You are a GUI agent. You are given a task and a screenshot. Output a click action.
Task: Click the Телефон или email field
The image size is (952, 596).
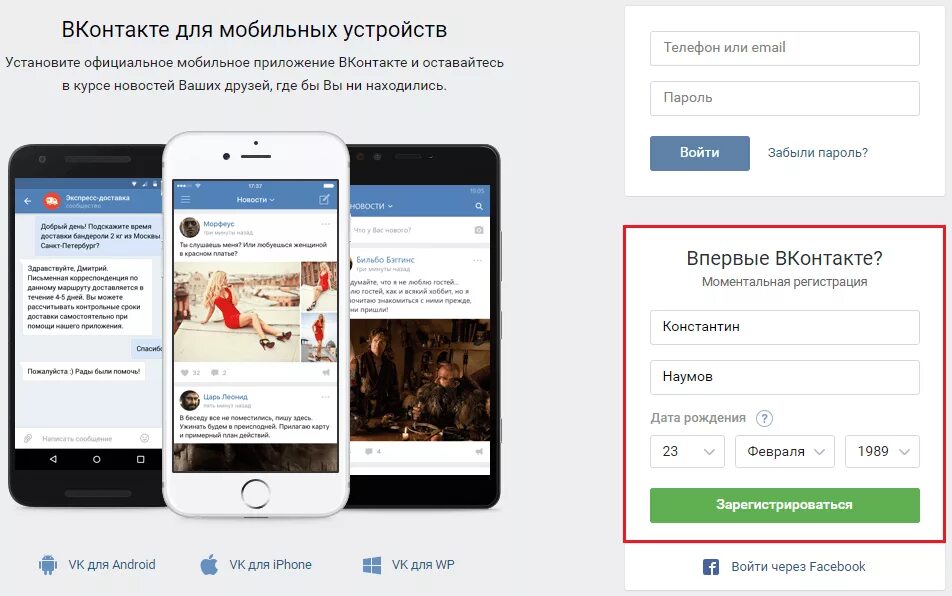tap(784, 48)
